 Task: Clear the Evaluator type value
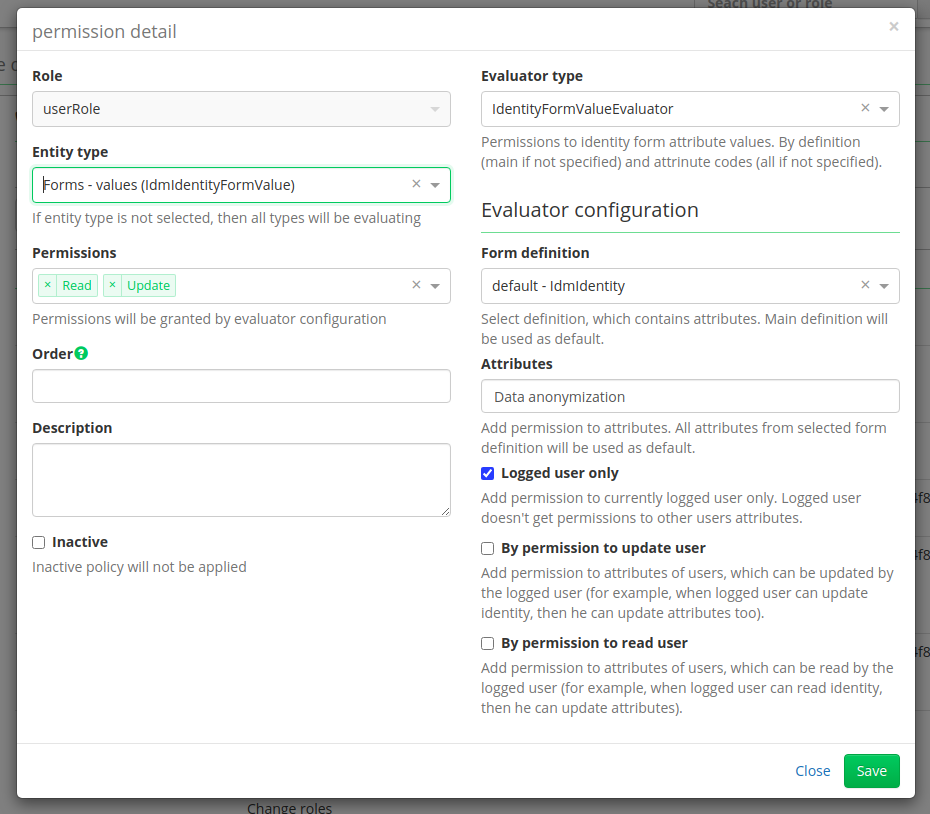(865, 108)
